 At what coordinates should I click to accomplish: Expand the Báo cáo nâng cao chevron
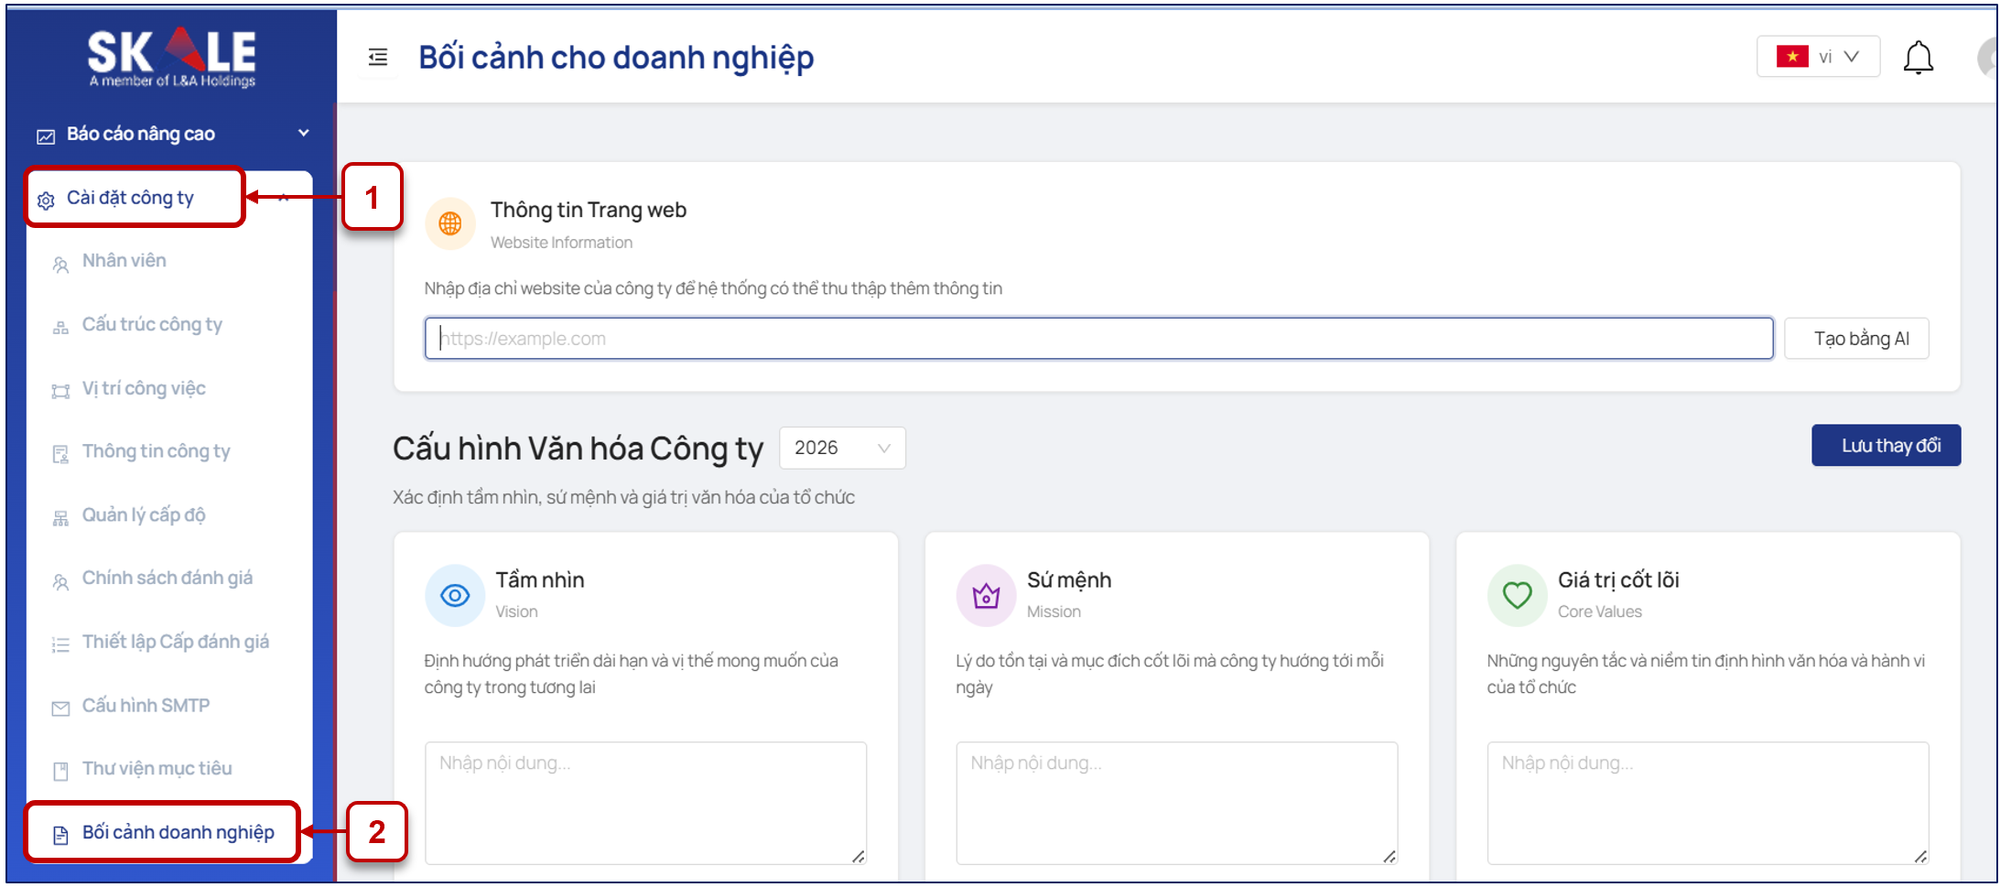tap(304, 133)
